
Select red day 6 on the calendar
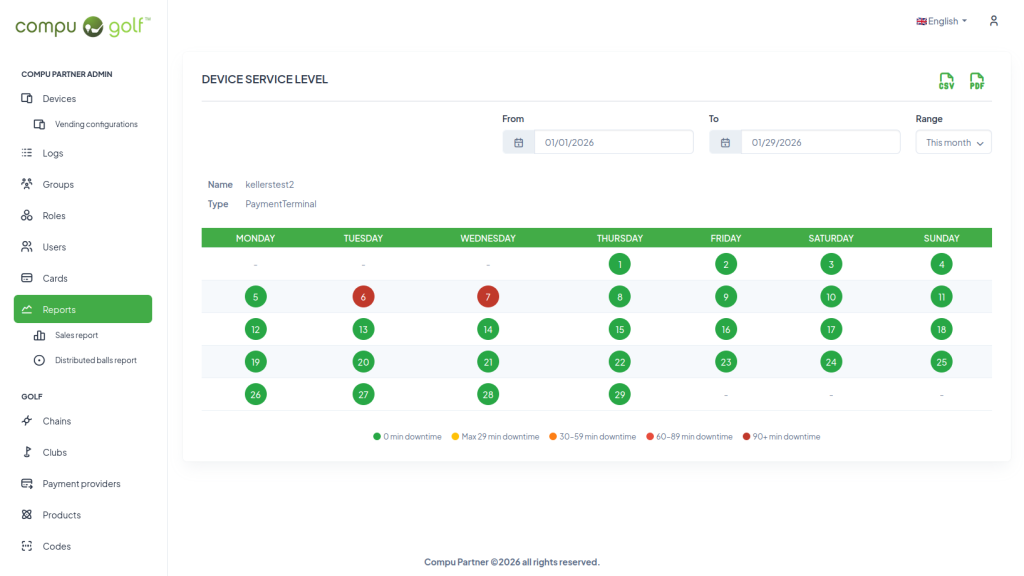(x=363, y=297)
